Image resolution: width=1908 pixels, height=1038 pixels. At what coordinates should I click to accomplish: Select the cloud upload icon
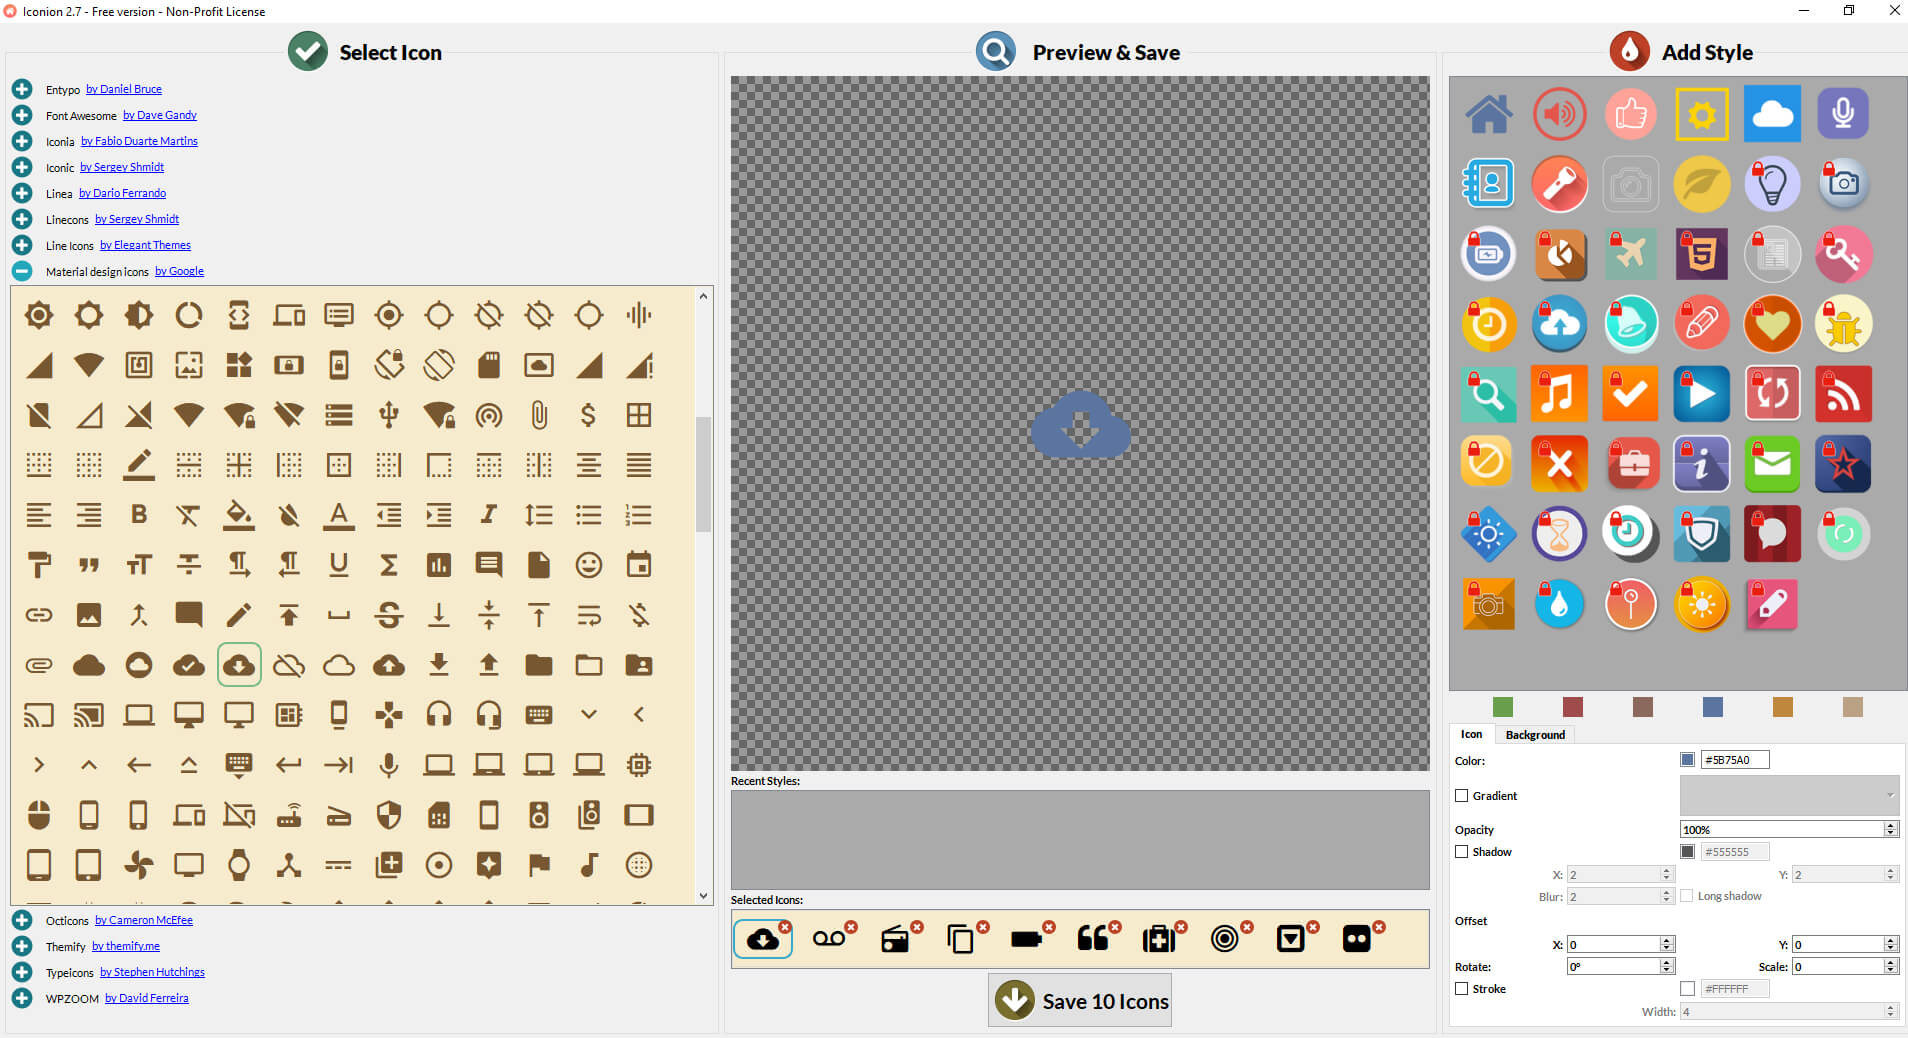coord(389,665)
